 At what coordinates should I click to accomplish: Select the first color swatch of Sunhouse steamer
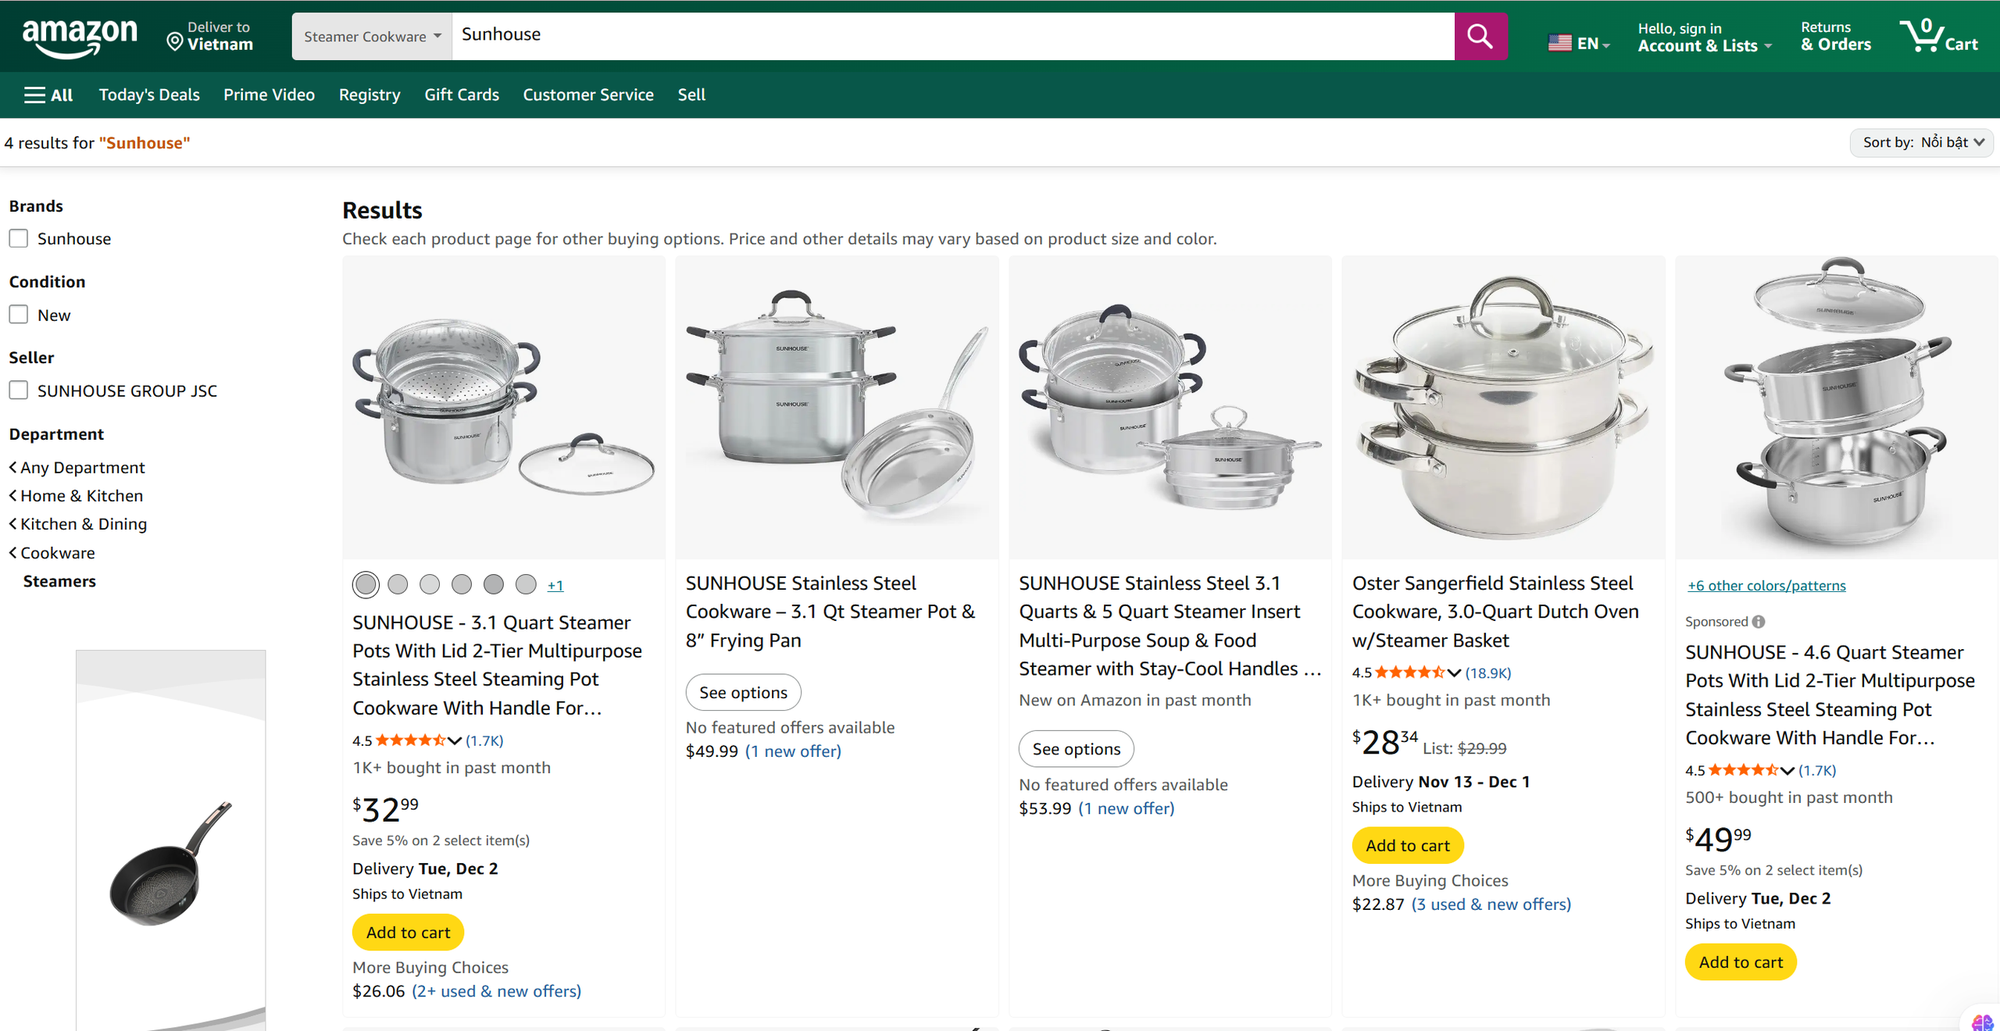[x=366, y=585]
